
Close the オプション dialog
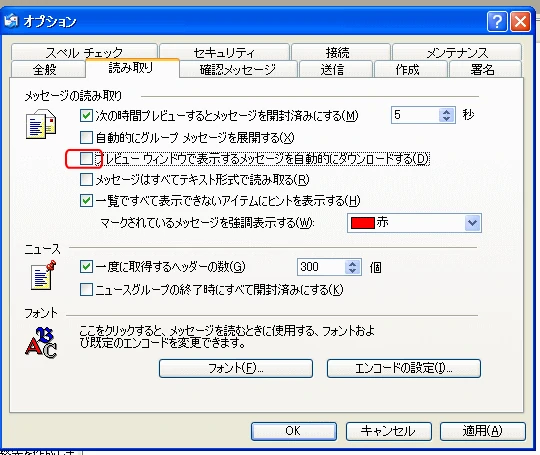520,22
